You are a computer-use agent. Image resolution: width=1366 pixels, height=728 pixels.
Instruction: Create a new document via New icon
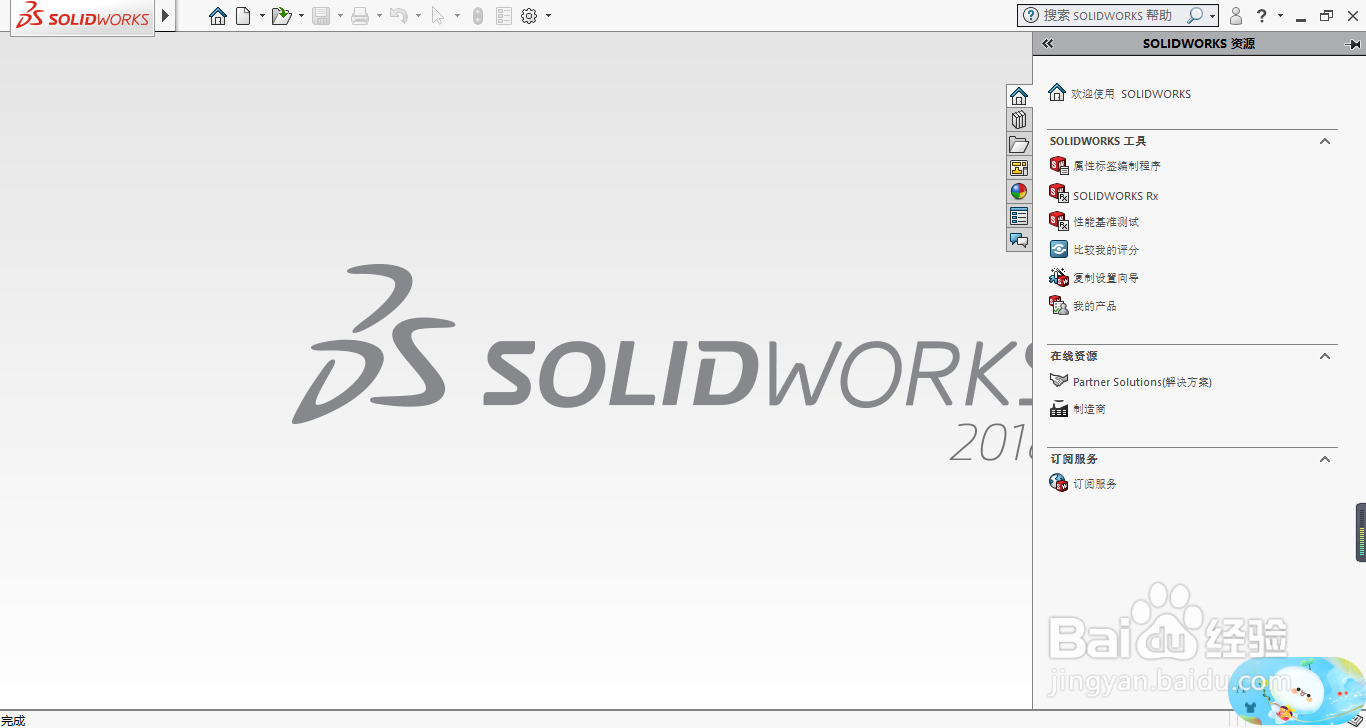coord(243,16)
